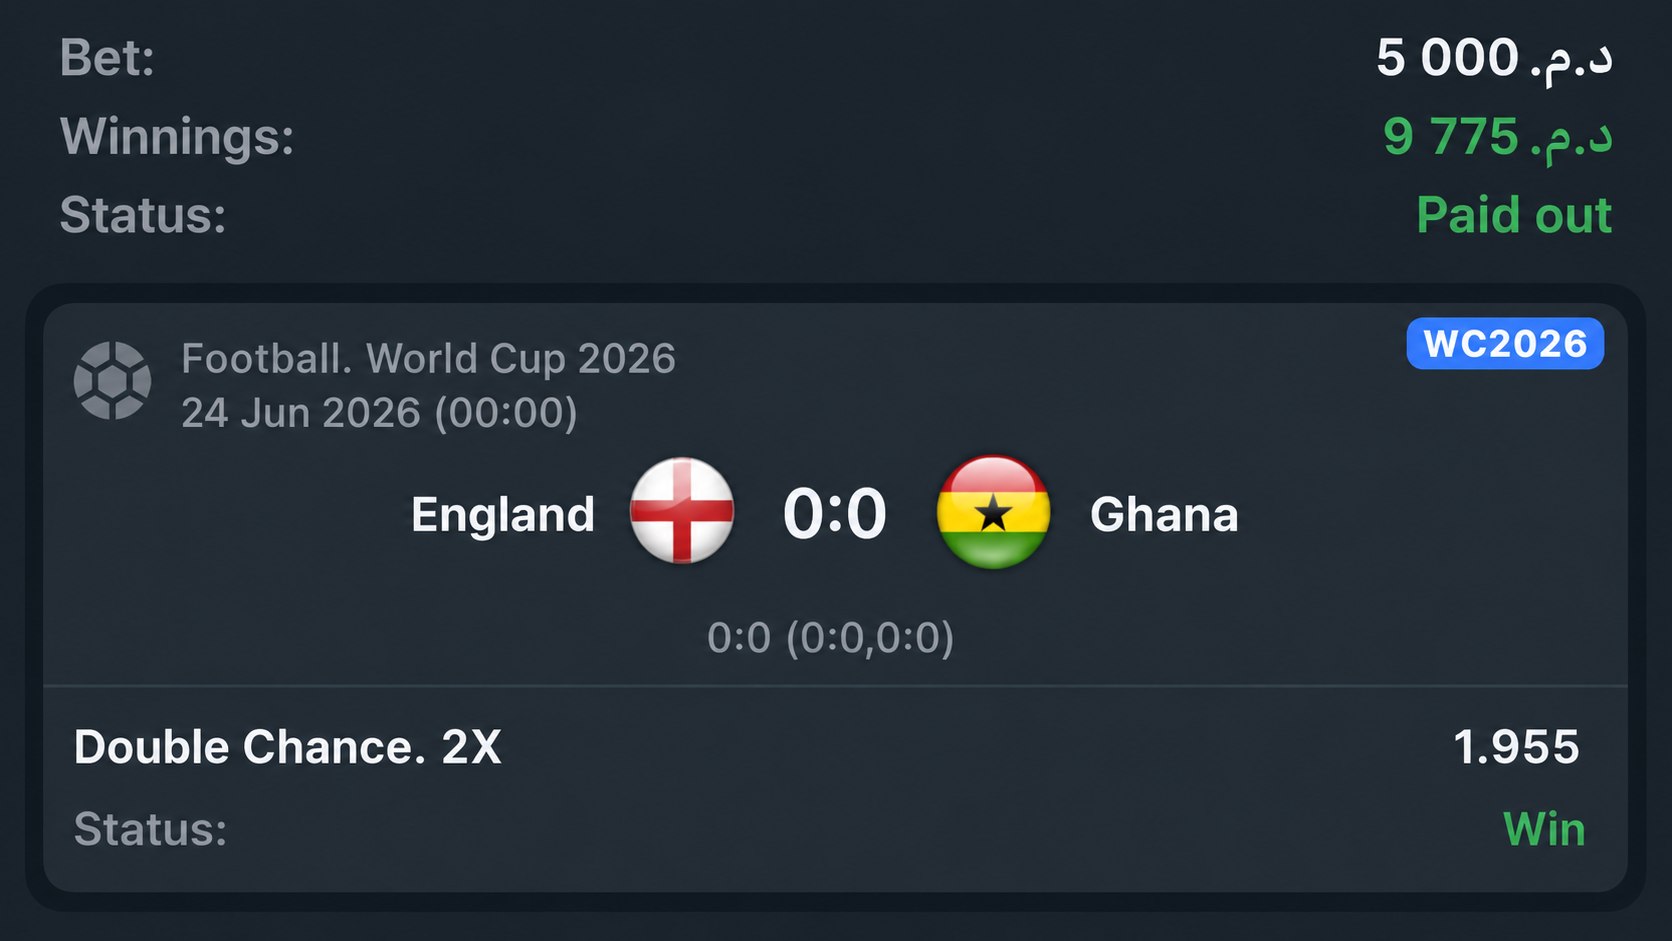
Task: Click the Bet: label
Action: pos(107,57)
